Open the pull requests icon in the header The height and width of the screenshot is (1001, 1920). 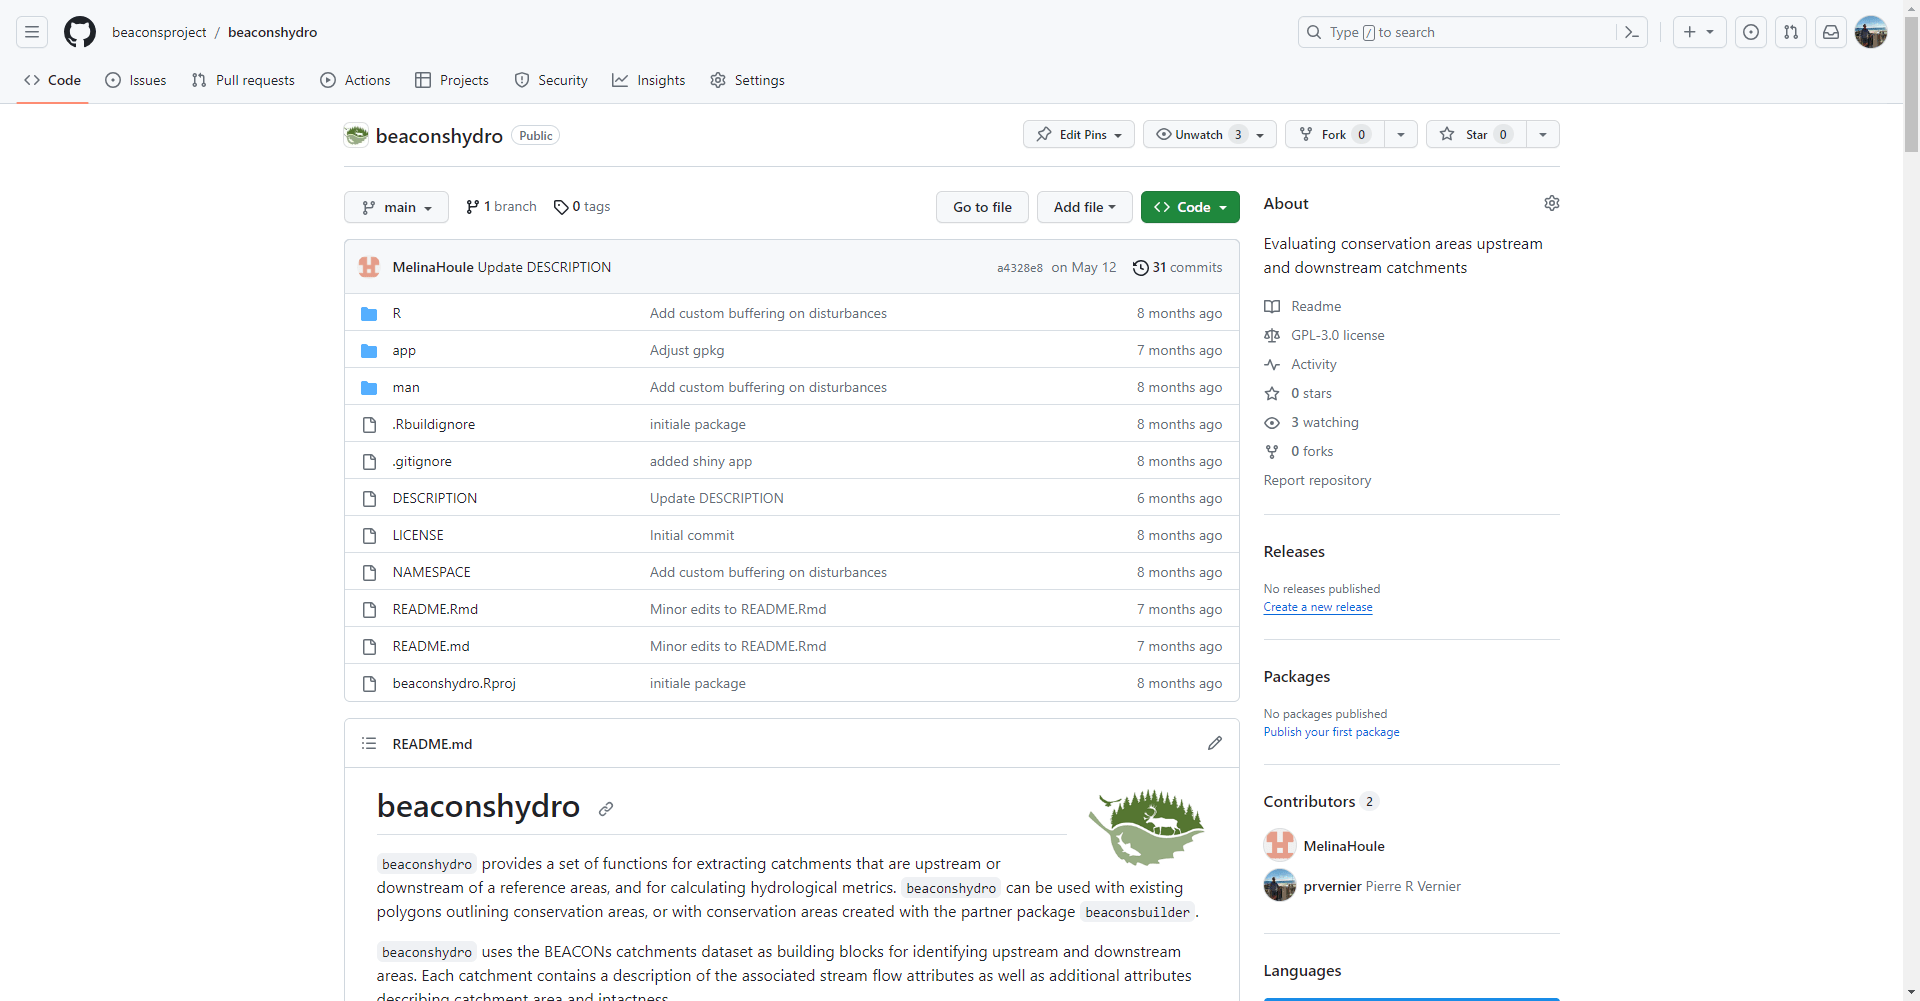[x=1791, y=32]
